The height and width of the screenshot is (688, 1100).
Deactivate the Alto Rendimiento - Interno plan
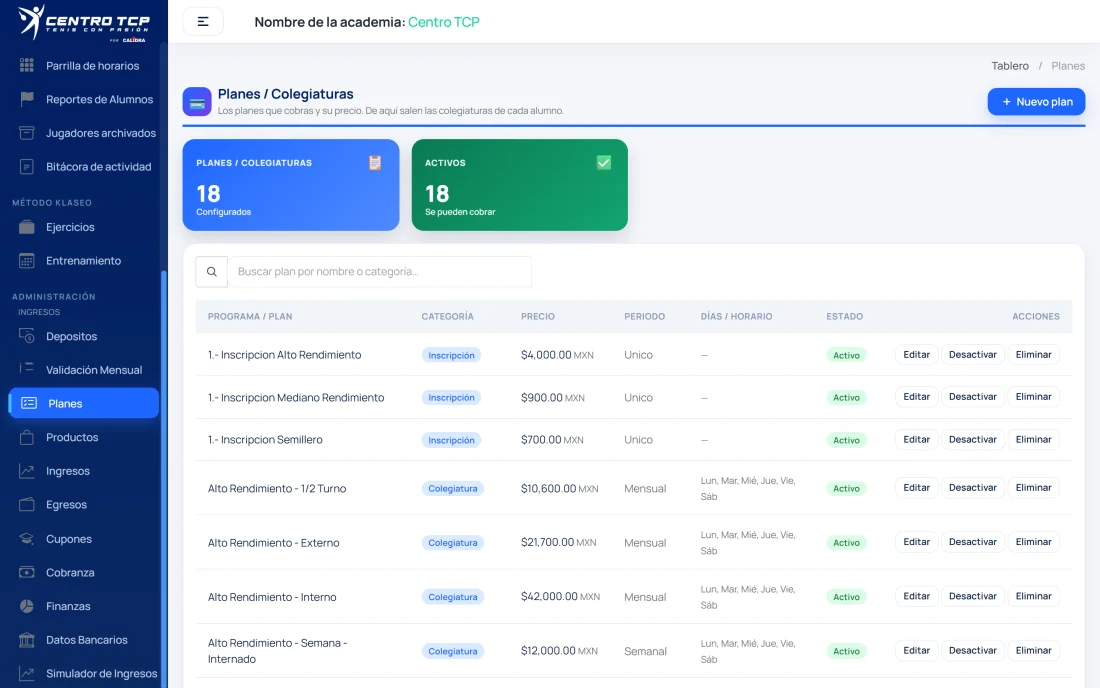coord(972,595)
